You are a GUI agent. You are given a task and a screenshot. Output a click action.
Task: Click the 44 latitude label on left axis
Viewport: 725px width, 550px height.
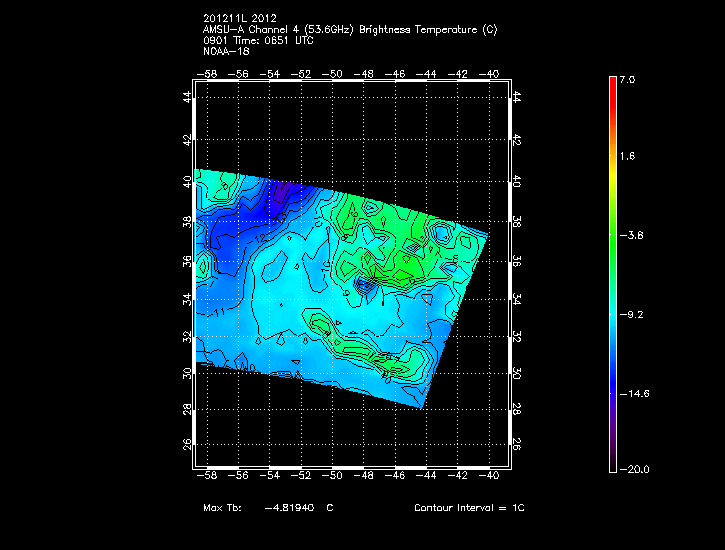point(187,97)
